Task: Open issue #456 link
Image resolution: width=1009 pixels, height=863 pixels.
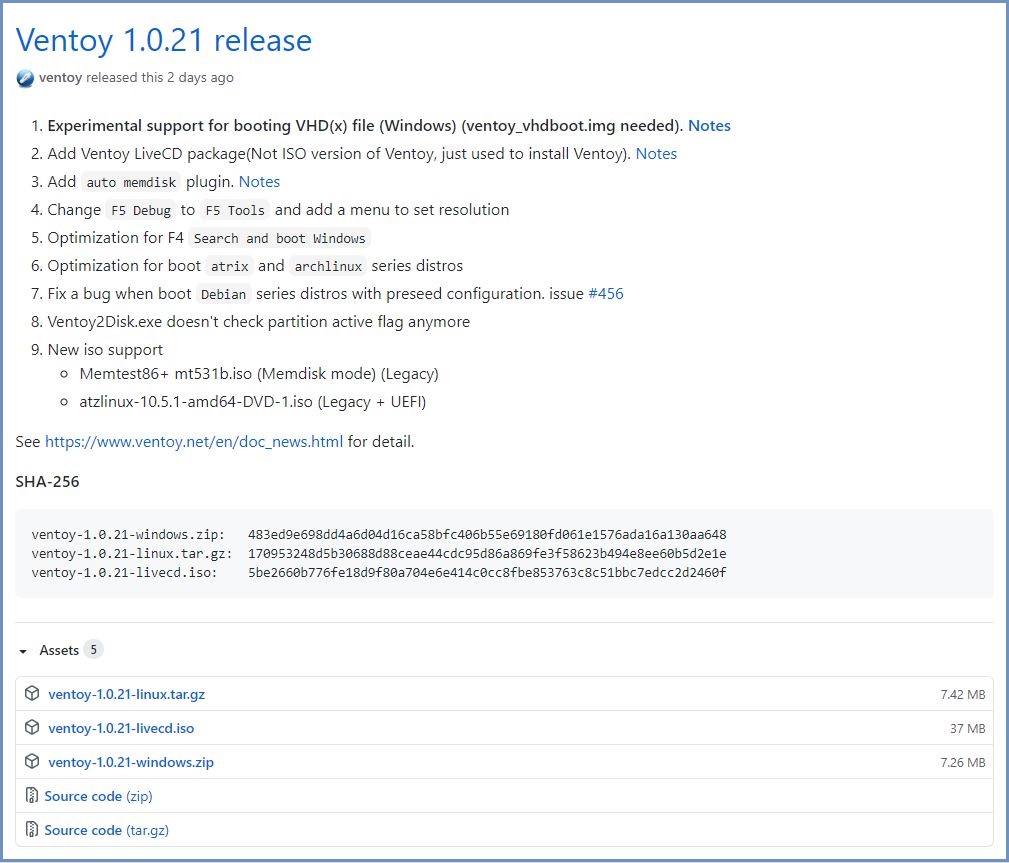Action: (606, 294)
